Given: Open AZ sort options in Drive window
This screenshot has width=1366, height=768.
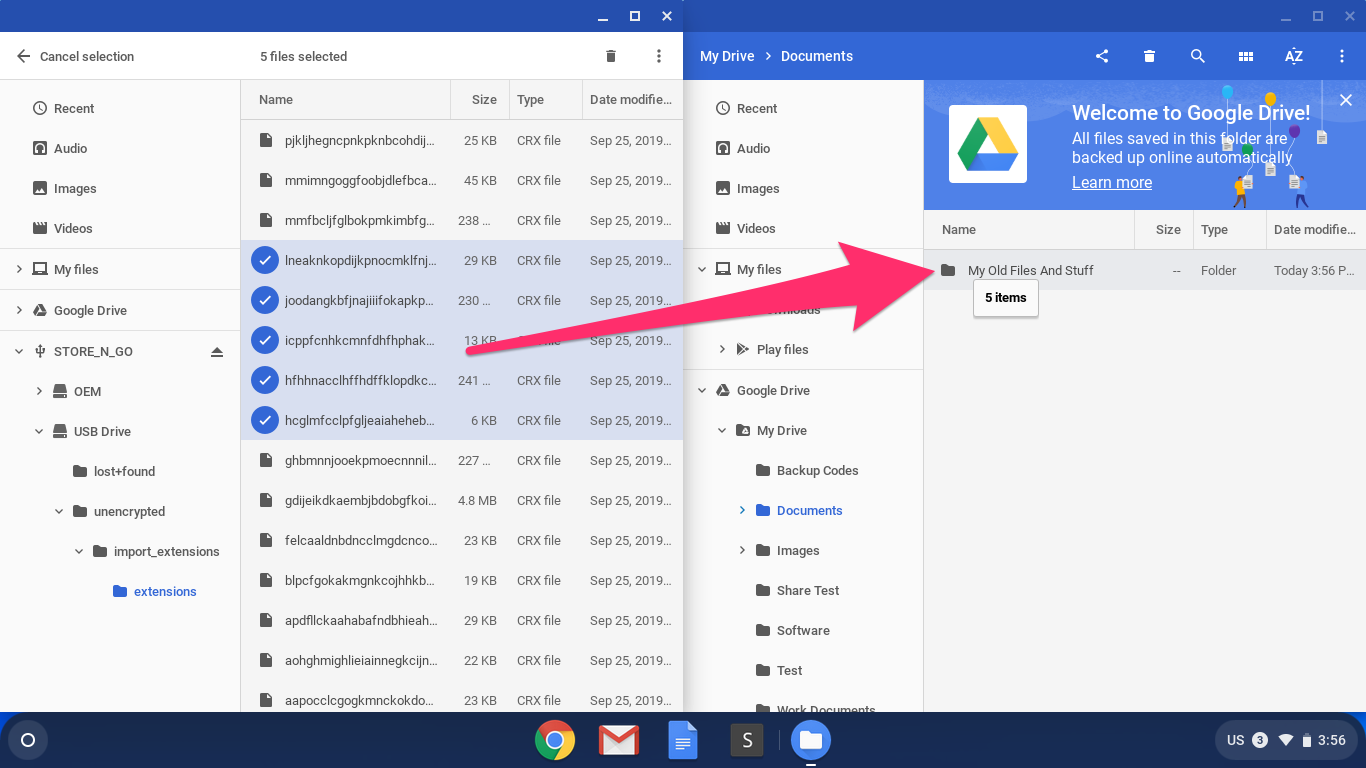Looking at the screenshot, I should click(x=1294, y=56).
